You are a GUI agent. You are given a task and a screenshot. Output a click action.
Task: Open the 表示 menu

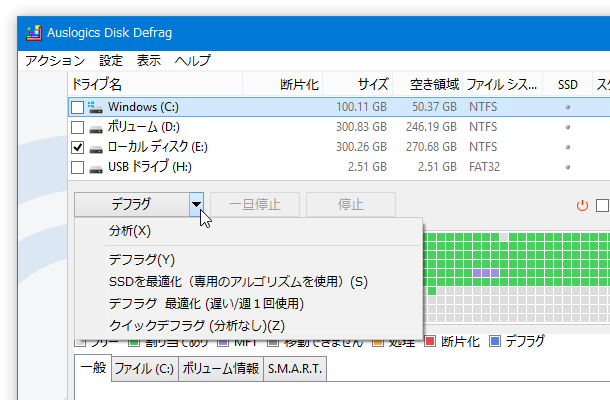pos(149,61)
